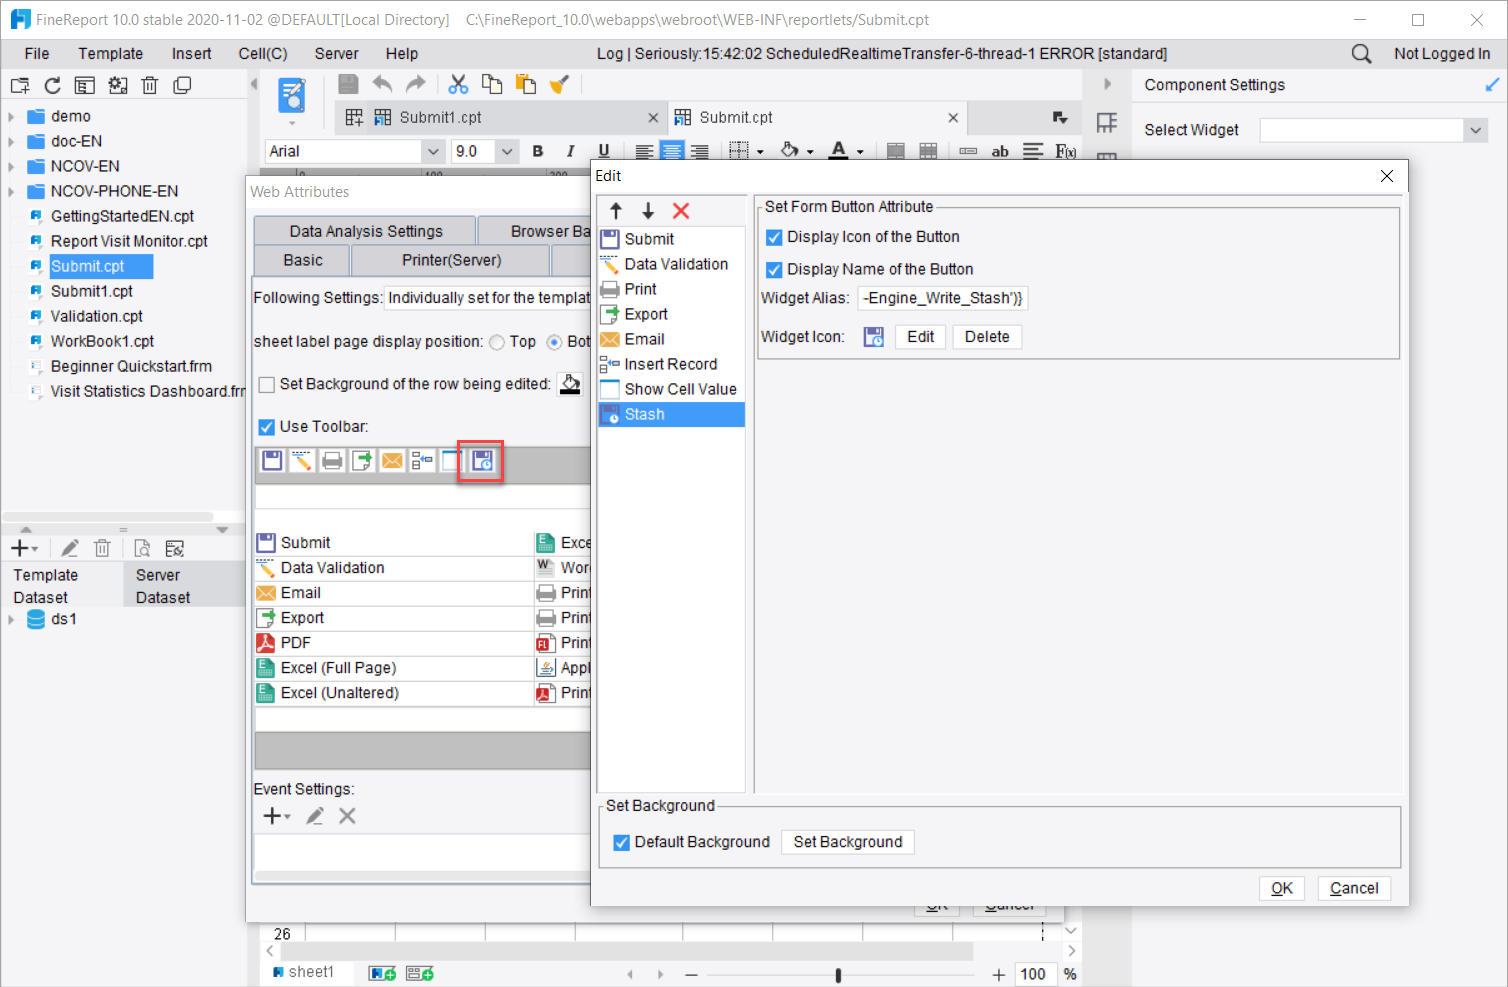The width and height of the screenshot is (1508, 987).
Task: Enable Set Background of the row being edited
Action: (x=267, y=385)
